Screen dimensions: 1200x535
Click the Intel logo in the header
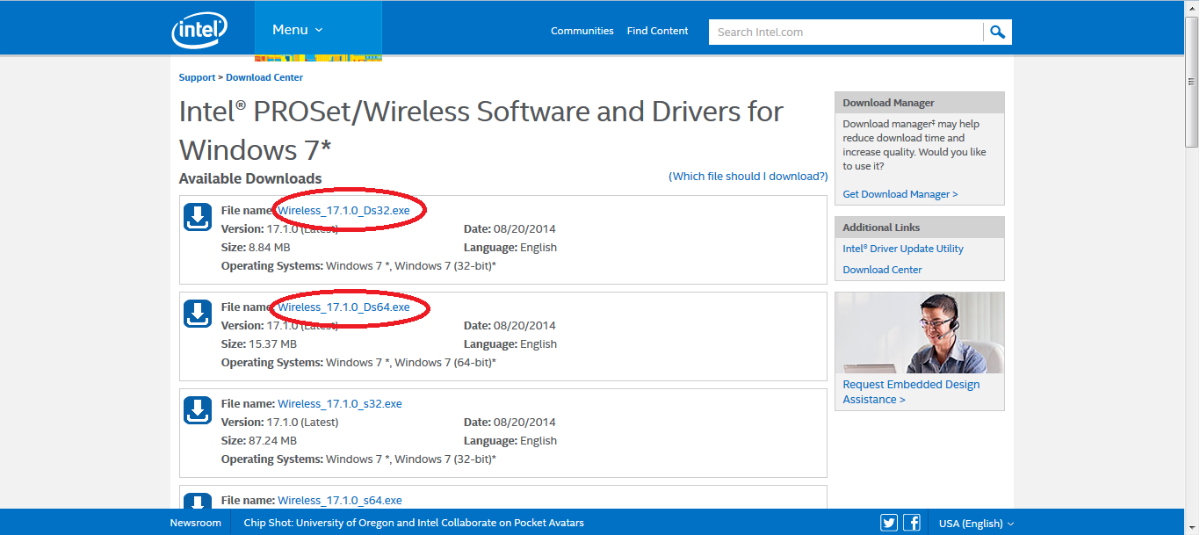coord(198,30)
